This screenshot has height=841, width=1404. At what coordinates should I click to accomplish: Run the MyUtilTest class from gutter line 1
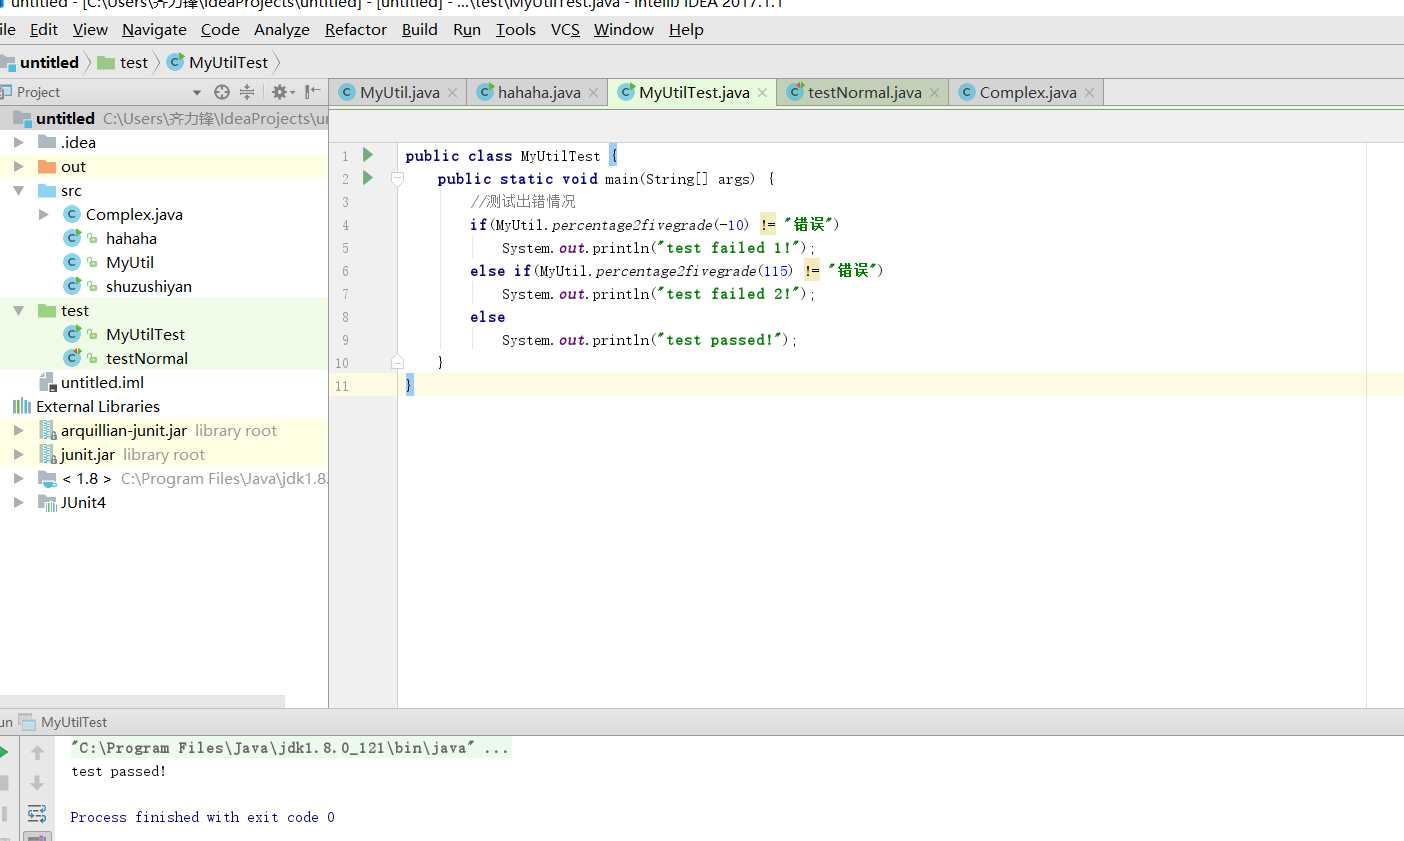(368, 155)
